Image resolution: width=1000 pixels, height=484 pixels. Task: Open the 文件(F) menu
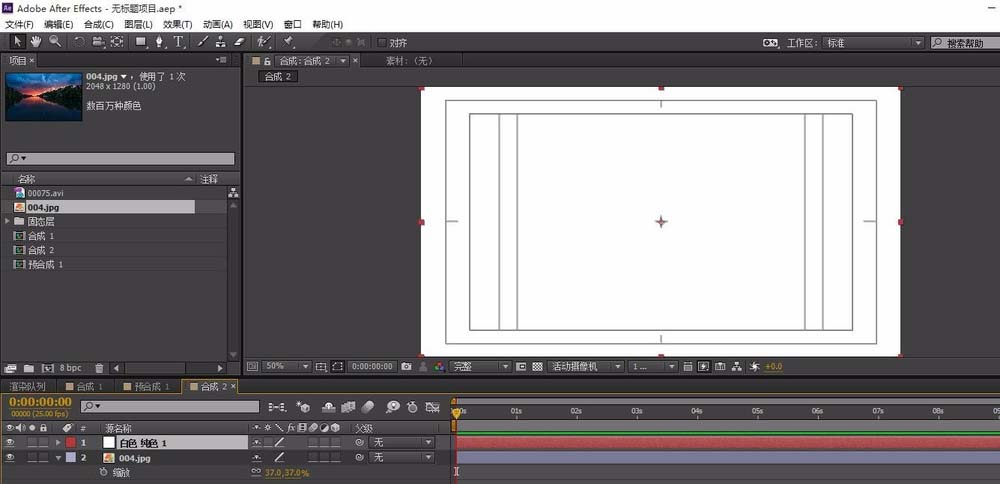19,24
